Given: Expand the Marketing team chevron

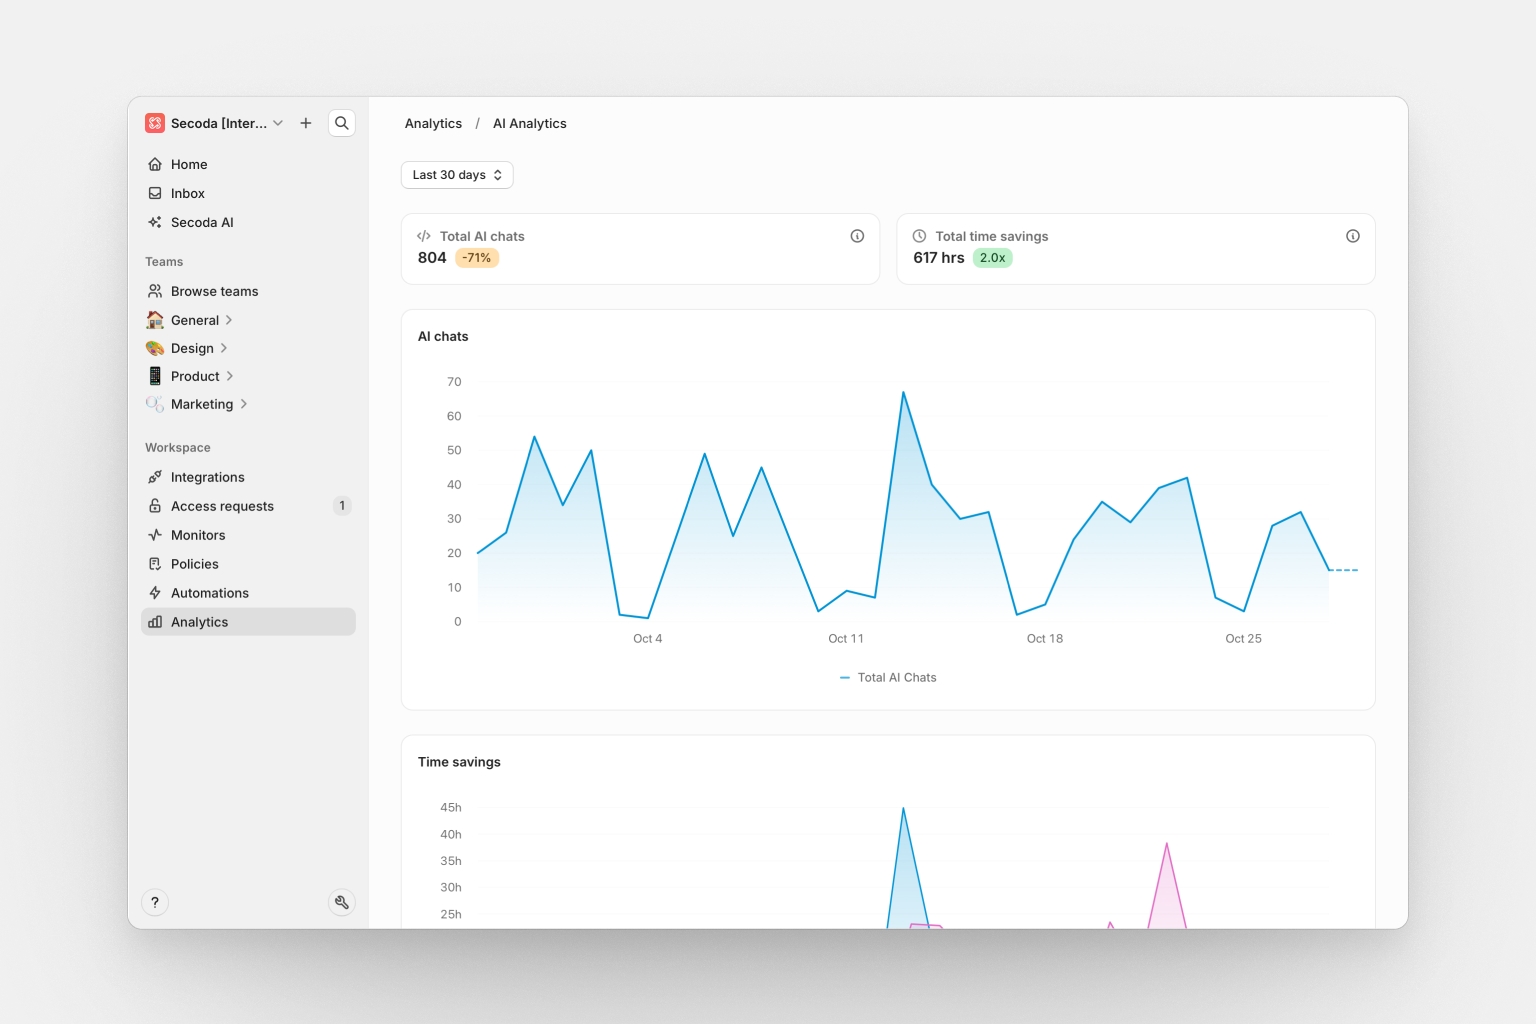Looking at the screenshot, I should point(244,404).
